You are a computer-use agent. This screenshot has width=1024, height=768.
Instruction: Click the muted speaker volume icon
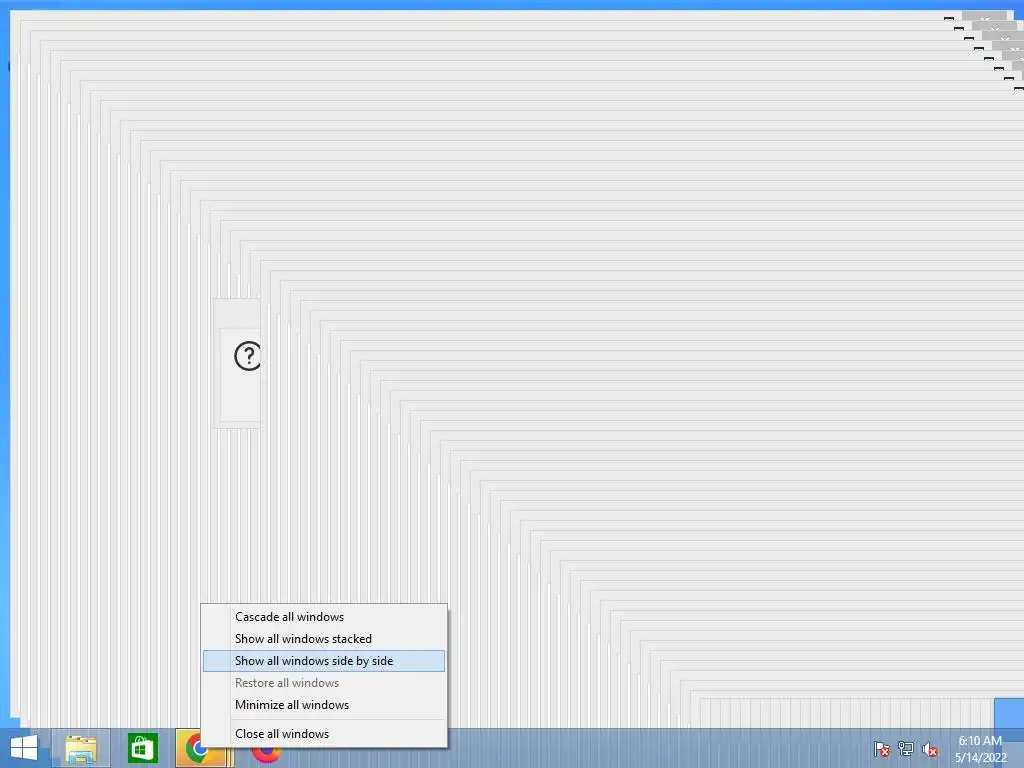[x=930, y=749]
